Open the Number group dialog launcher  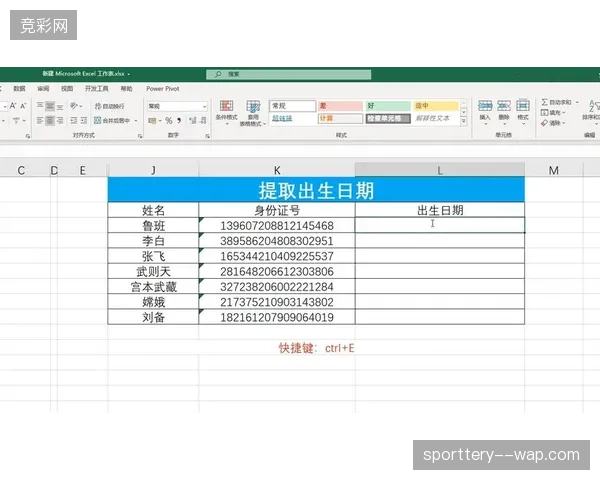(207, 136)
